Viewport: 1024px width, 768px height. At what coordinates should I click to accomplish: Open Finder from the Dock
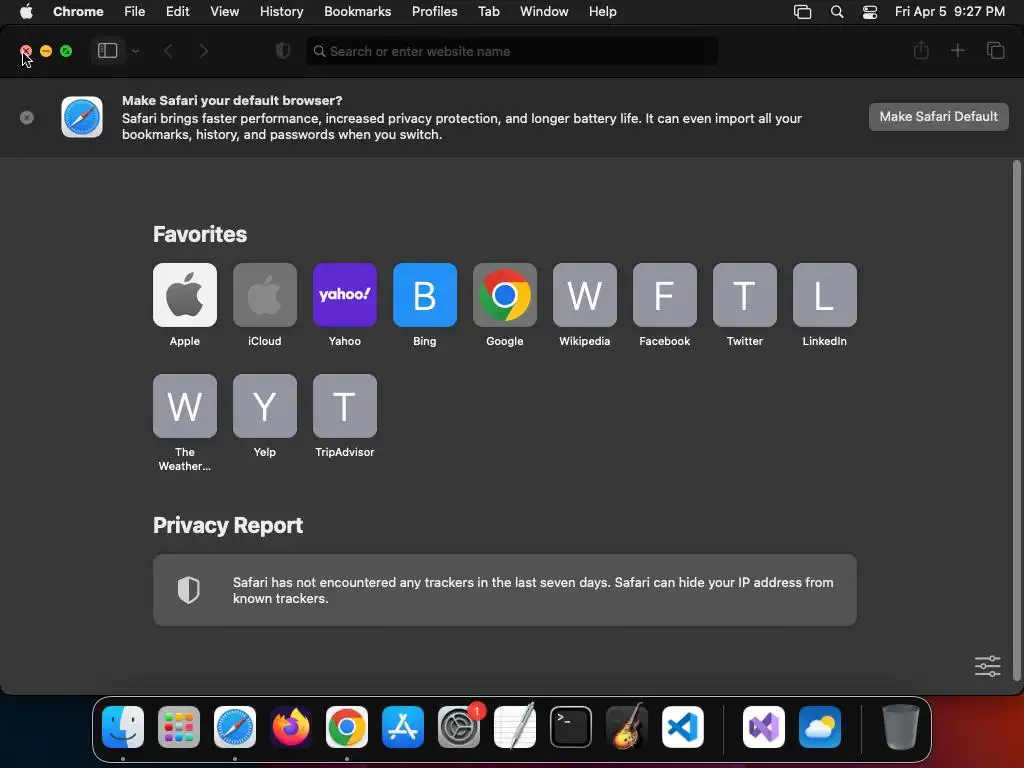(123, 727)
